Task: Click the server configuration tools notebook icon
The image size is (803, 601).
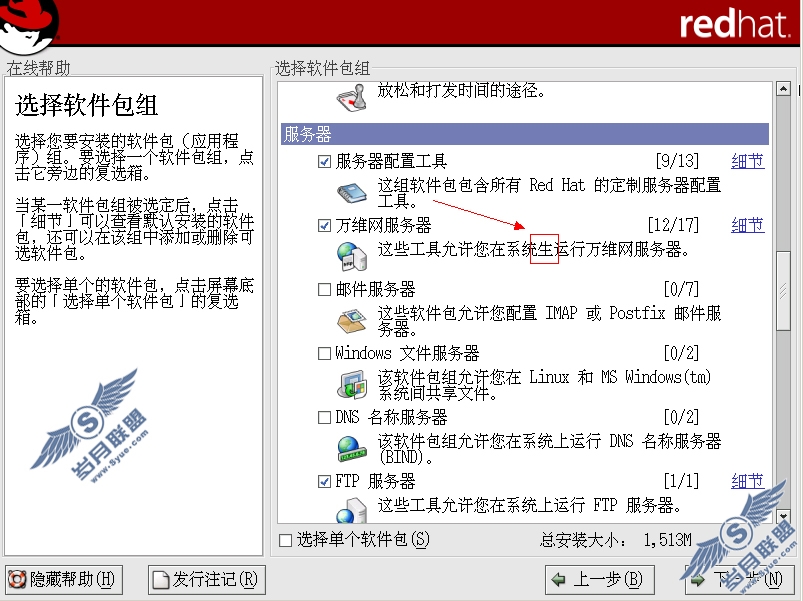Action: tap(351, 193)
